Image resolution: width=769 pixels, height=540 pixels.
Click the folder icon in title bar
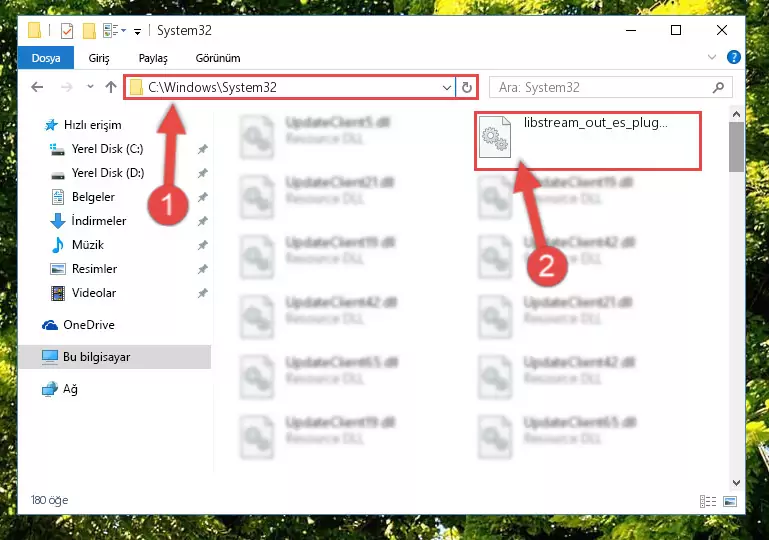click(x=34, y=30)
